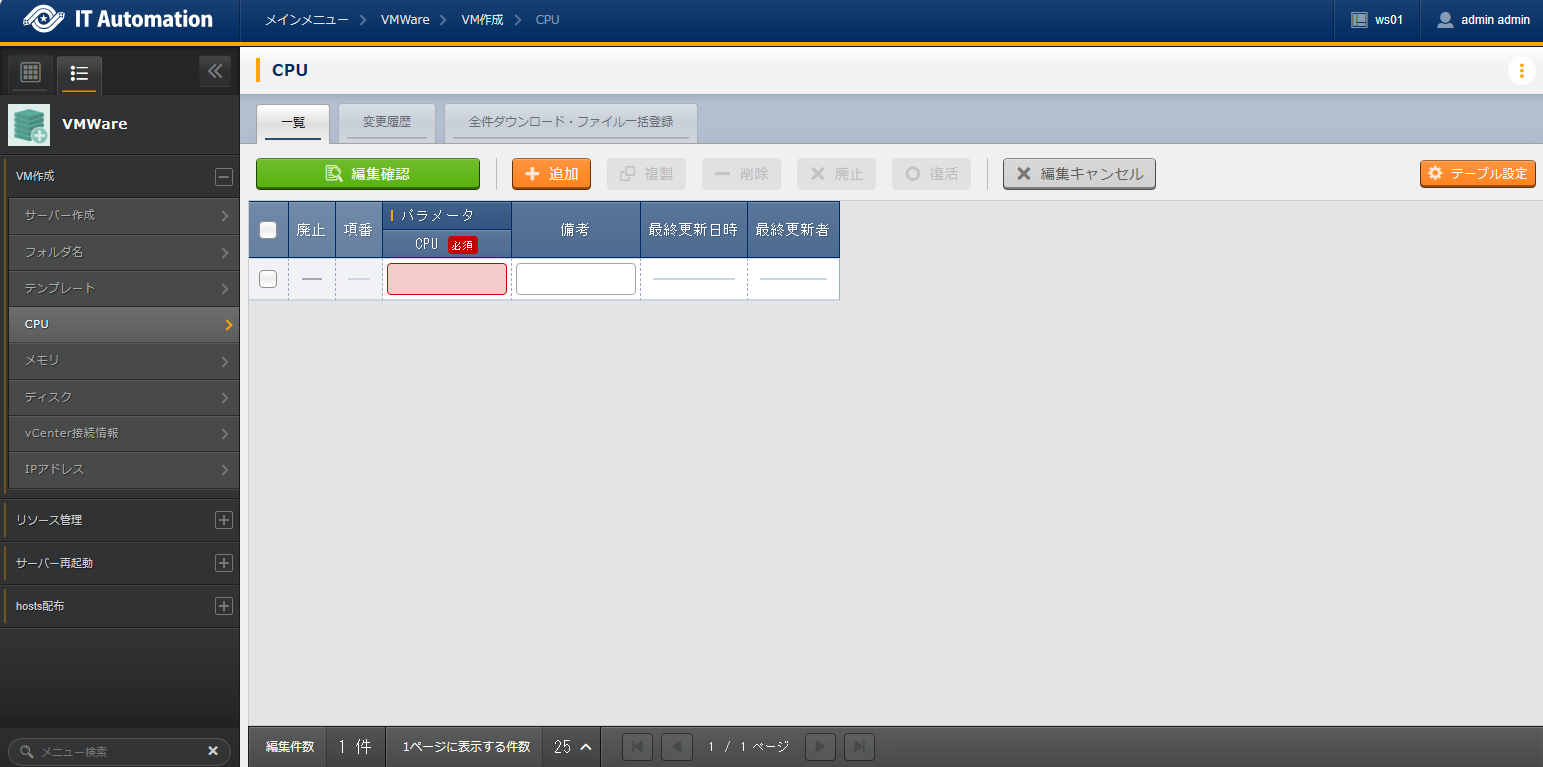
Task: Toggle the select-all header checkbox
Action: [x=268, y=230]
